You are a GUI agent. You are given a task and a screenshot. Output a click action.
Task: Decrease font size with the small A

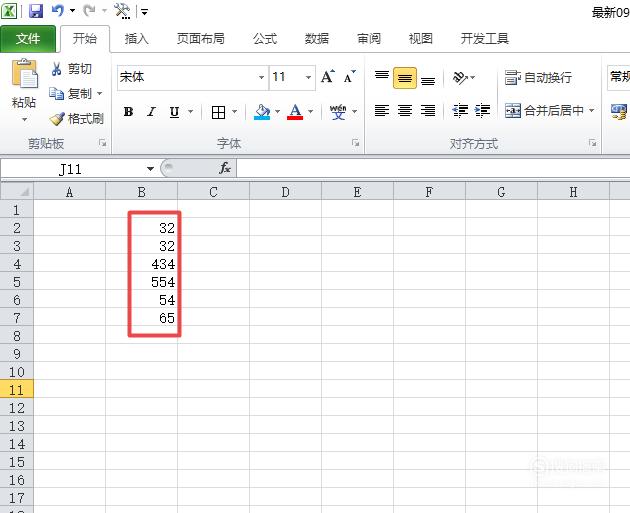350,76
